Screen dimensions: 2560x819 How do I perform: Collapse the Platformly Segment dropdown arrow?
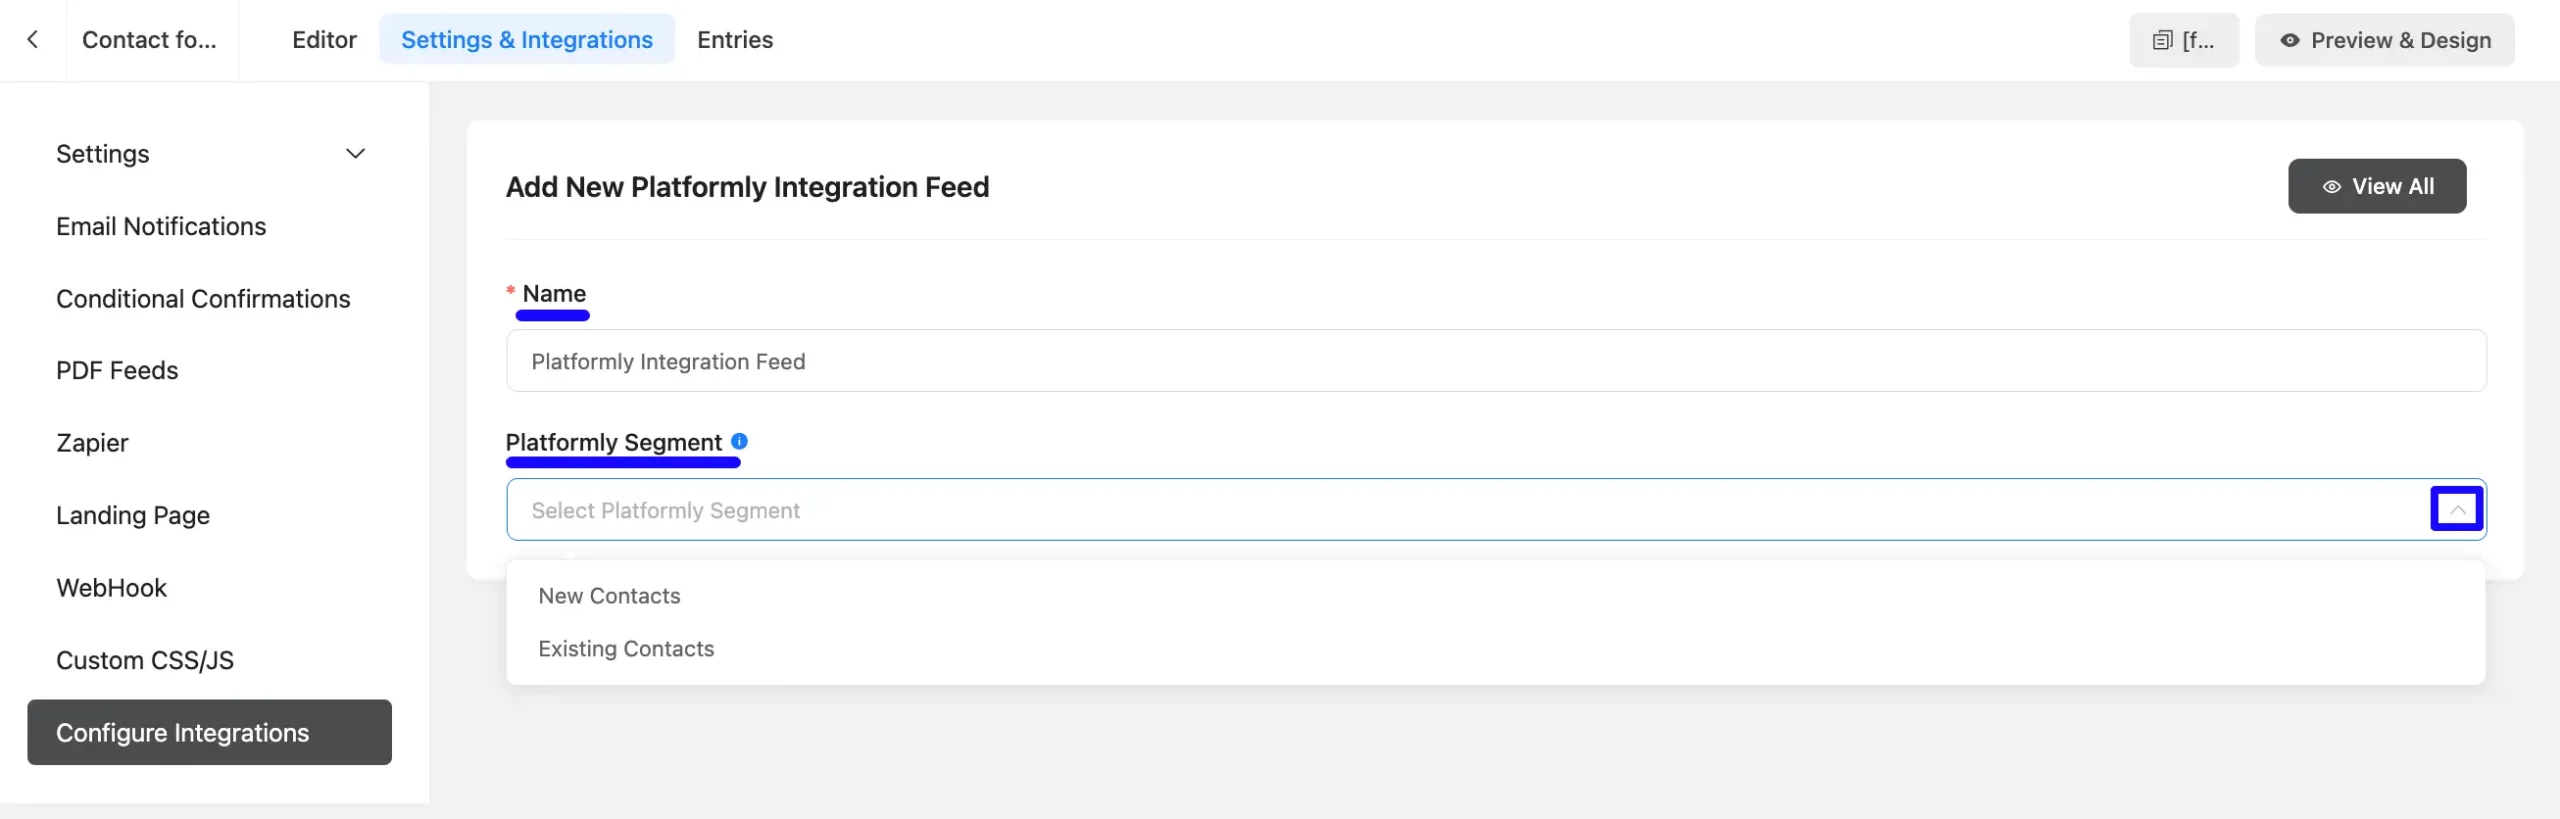[x=2457, y=510]
